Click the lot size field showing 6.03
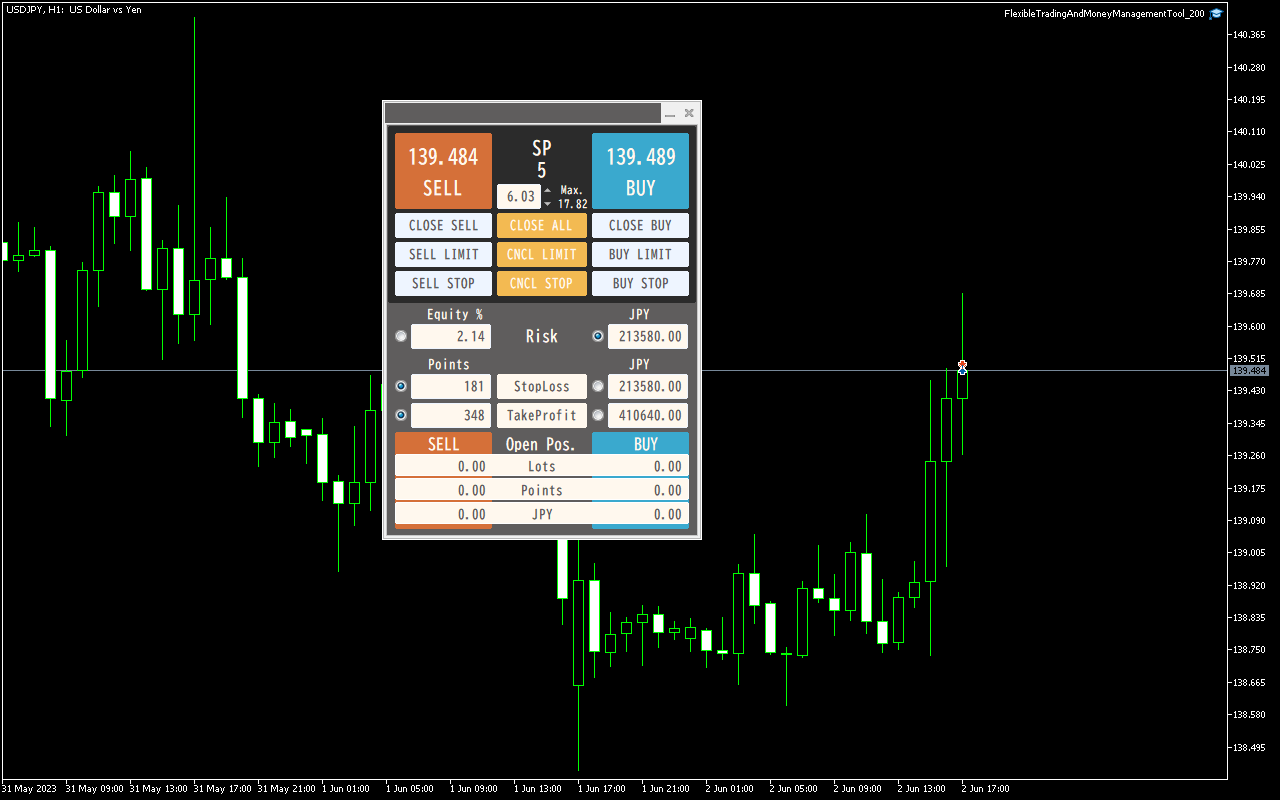 (519, 197)
